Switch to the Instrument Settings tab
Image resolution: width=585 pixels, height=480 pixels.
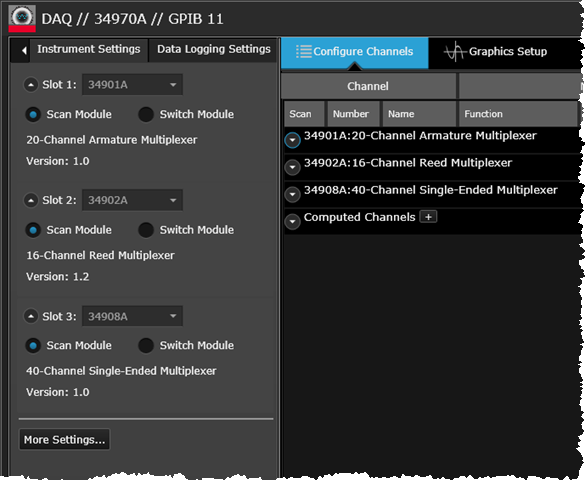(x=89, y=49)
